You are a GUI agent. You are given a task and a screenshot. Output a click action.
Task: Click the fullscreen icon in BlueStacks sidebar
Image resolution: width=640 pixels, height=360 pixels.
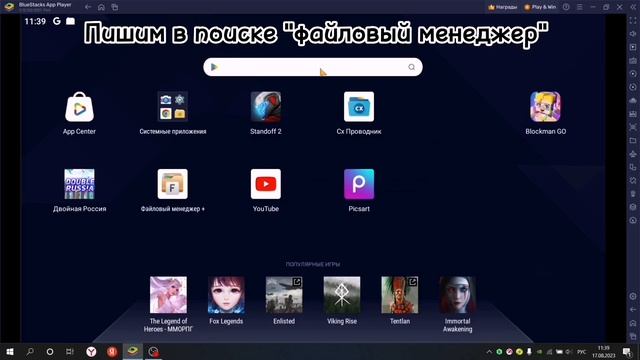click(633, 20)
